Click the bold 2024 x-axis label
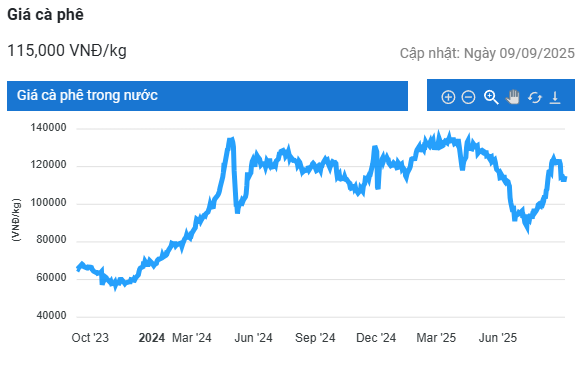 point(152,338)
